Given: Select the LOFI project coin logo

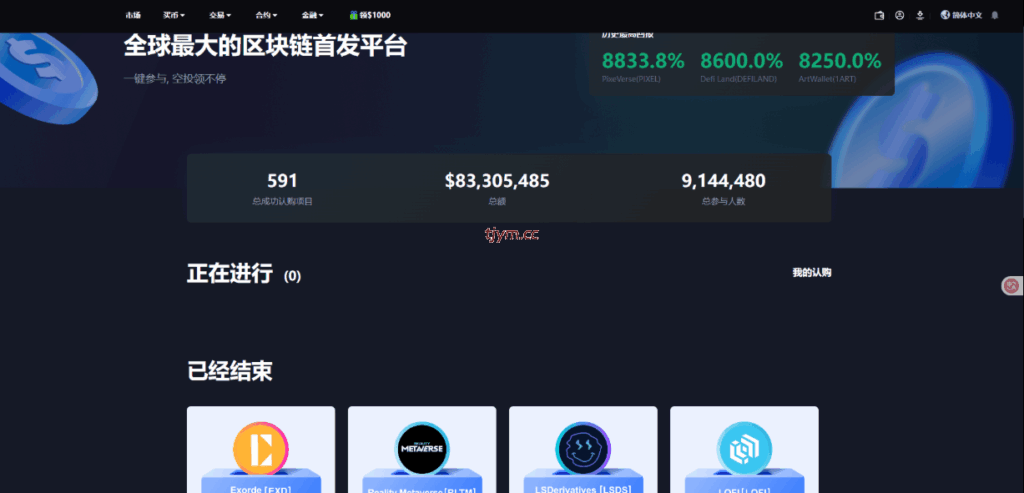Looking at the screenshot, I should [743, 448].
